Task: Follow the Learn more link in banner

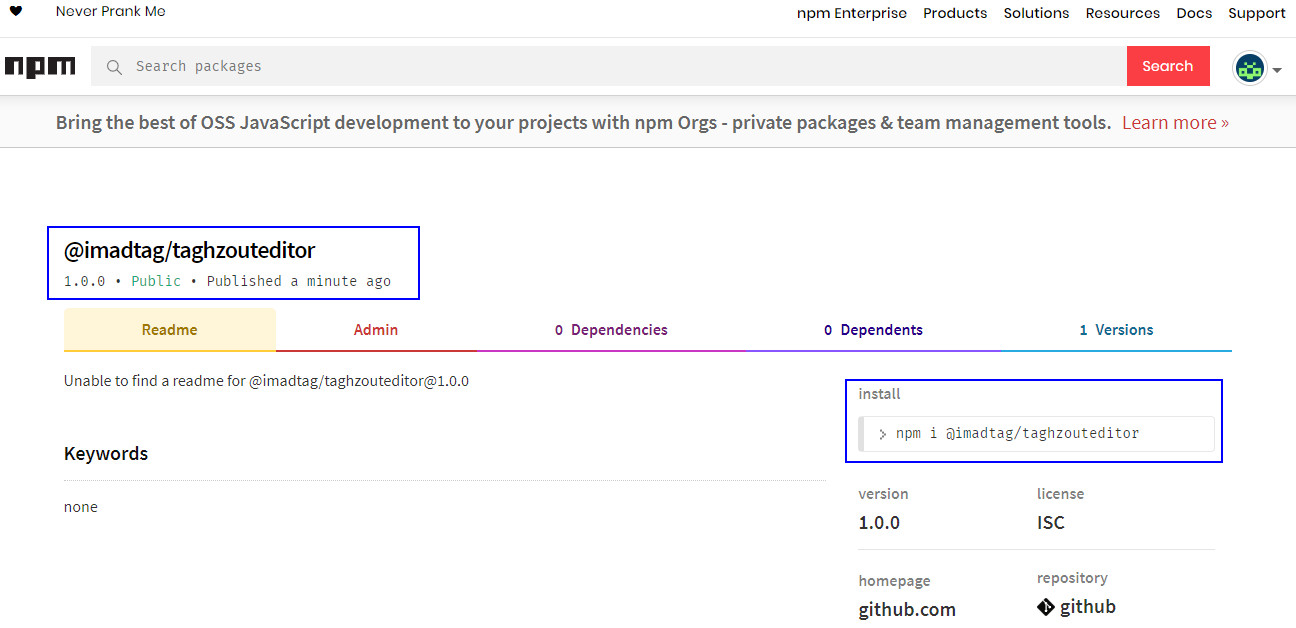Action: coord(1175,123)
